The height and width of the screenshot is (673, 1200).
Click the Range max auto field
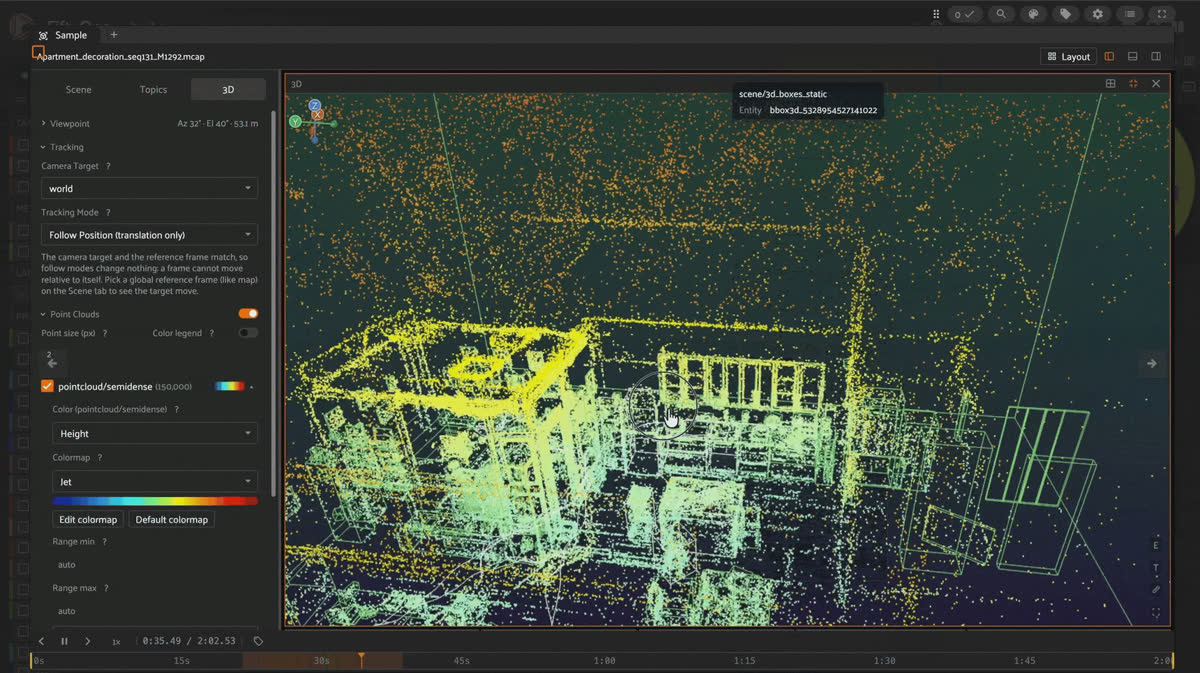(x=155, y=611)
